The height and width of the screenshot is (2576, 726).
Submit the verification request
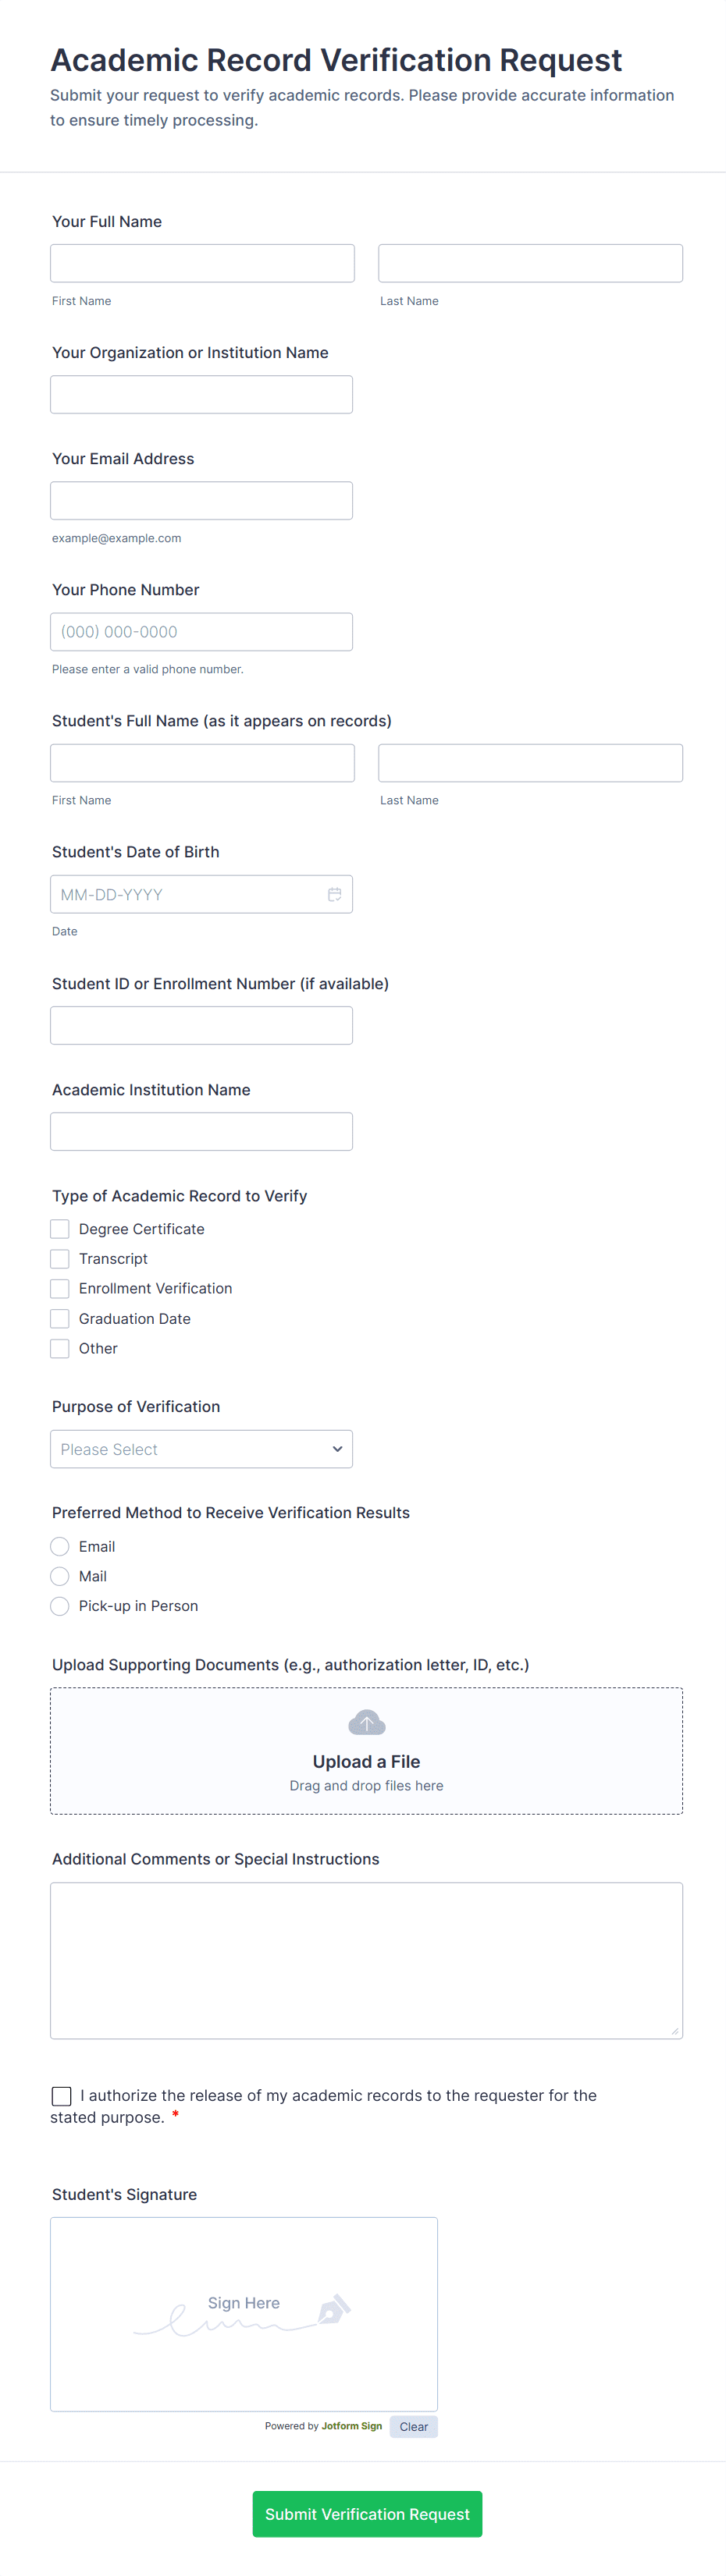point(367,2514)
